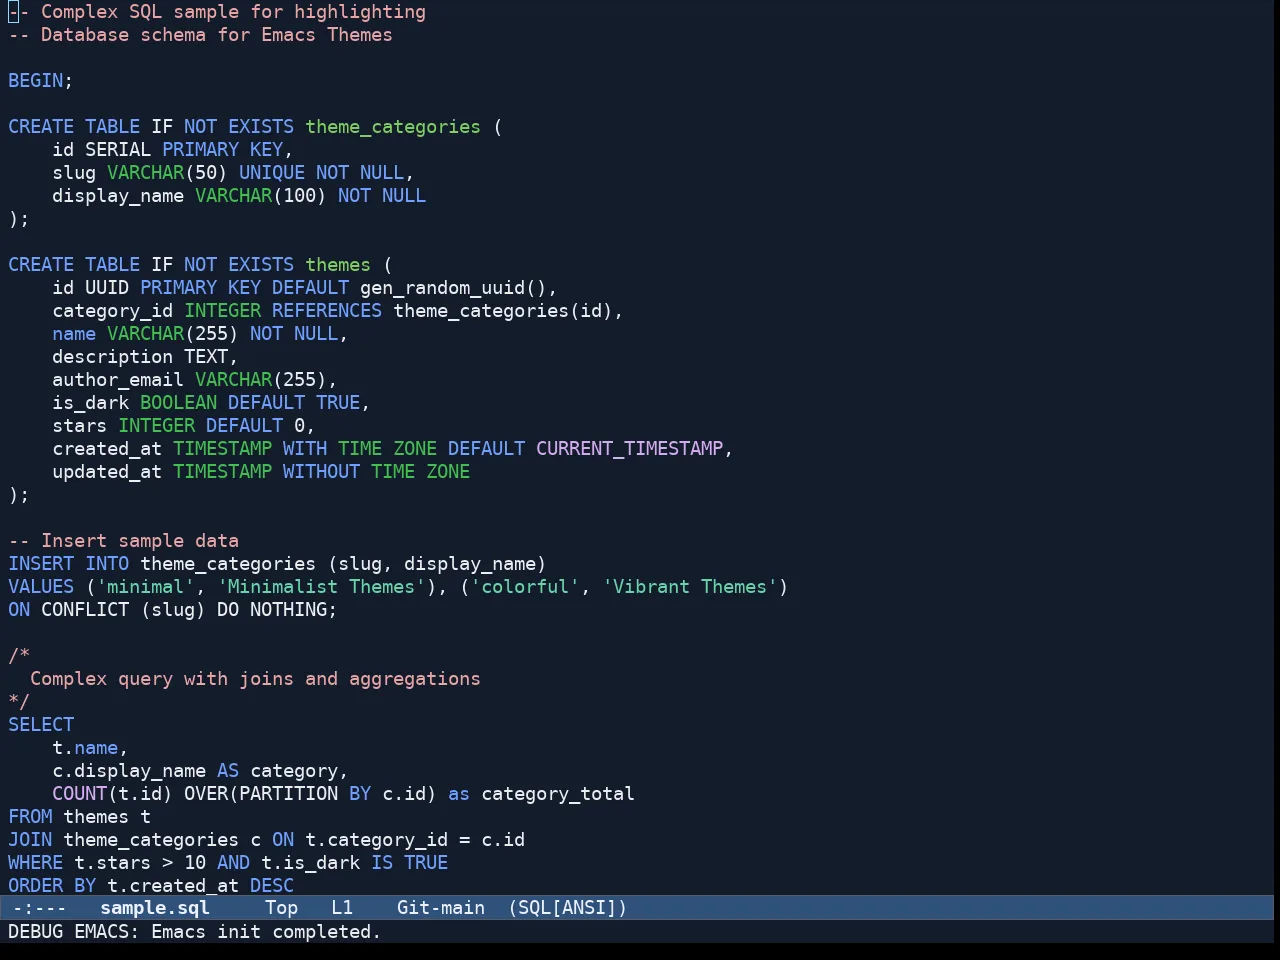
Task: Click the stars column name
Action: pyautogui.click(x=80, y=426)
